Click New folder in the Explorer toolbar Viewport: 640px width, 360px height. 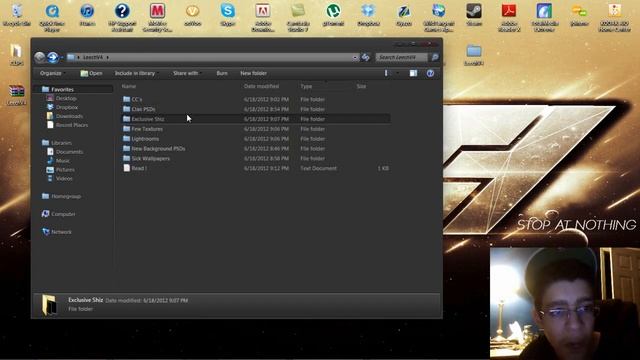[x=253, y=73]
